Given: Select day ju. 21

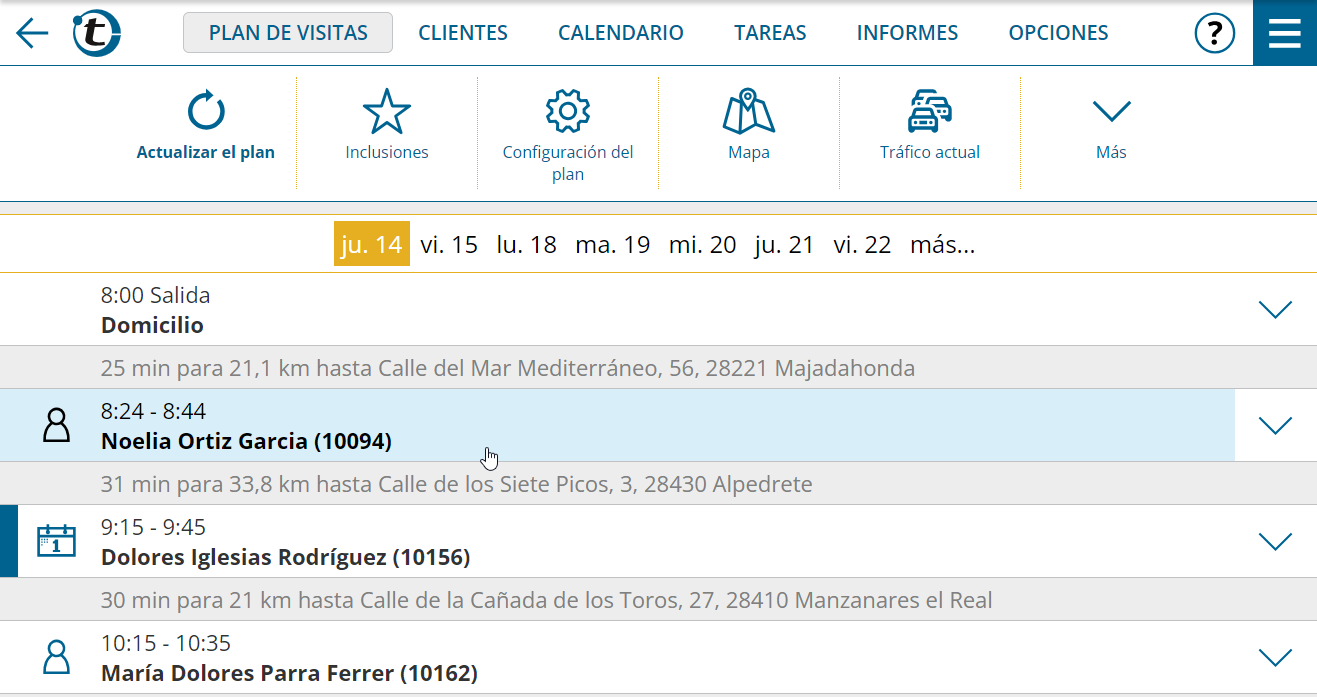Looking at the screenshot, I should coord(785,245).
